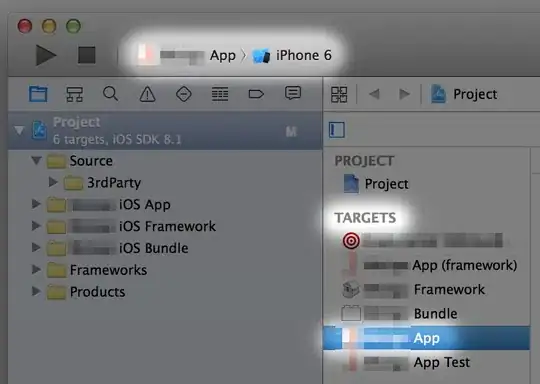The image size is (540, 384).
Task: Go back in editor history
Action: (x=374, y=94)
